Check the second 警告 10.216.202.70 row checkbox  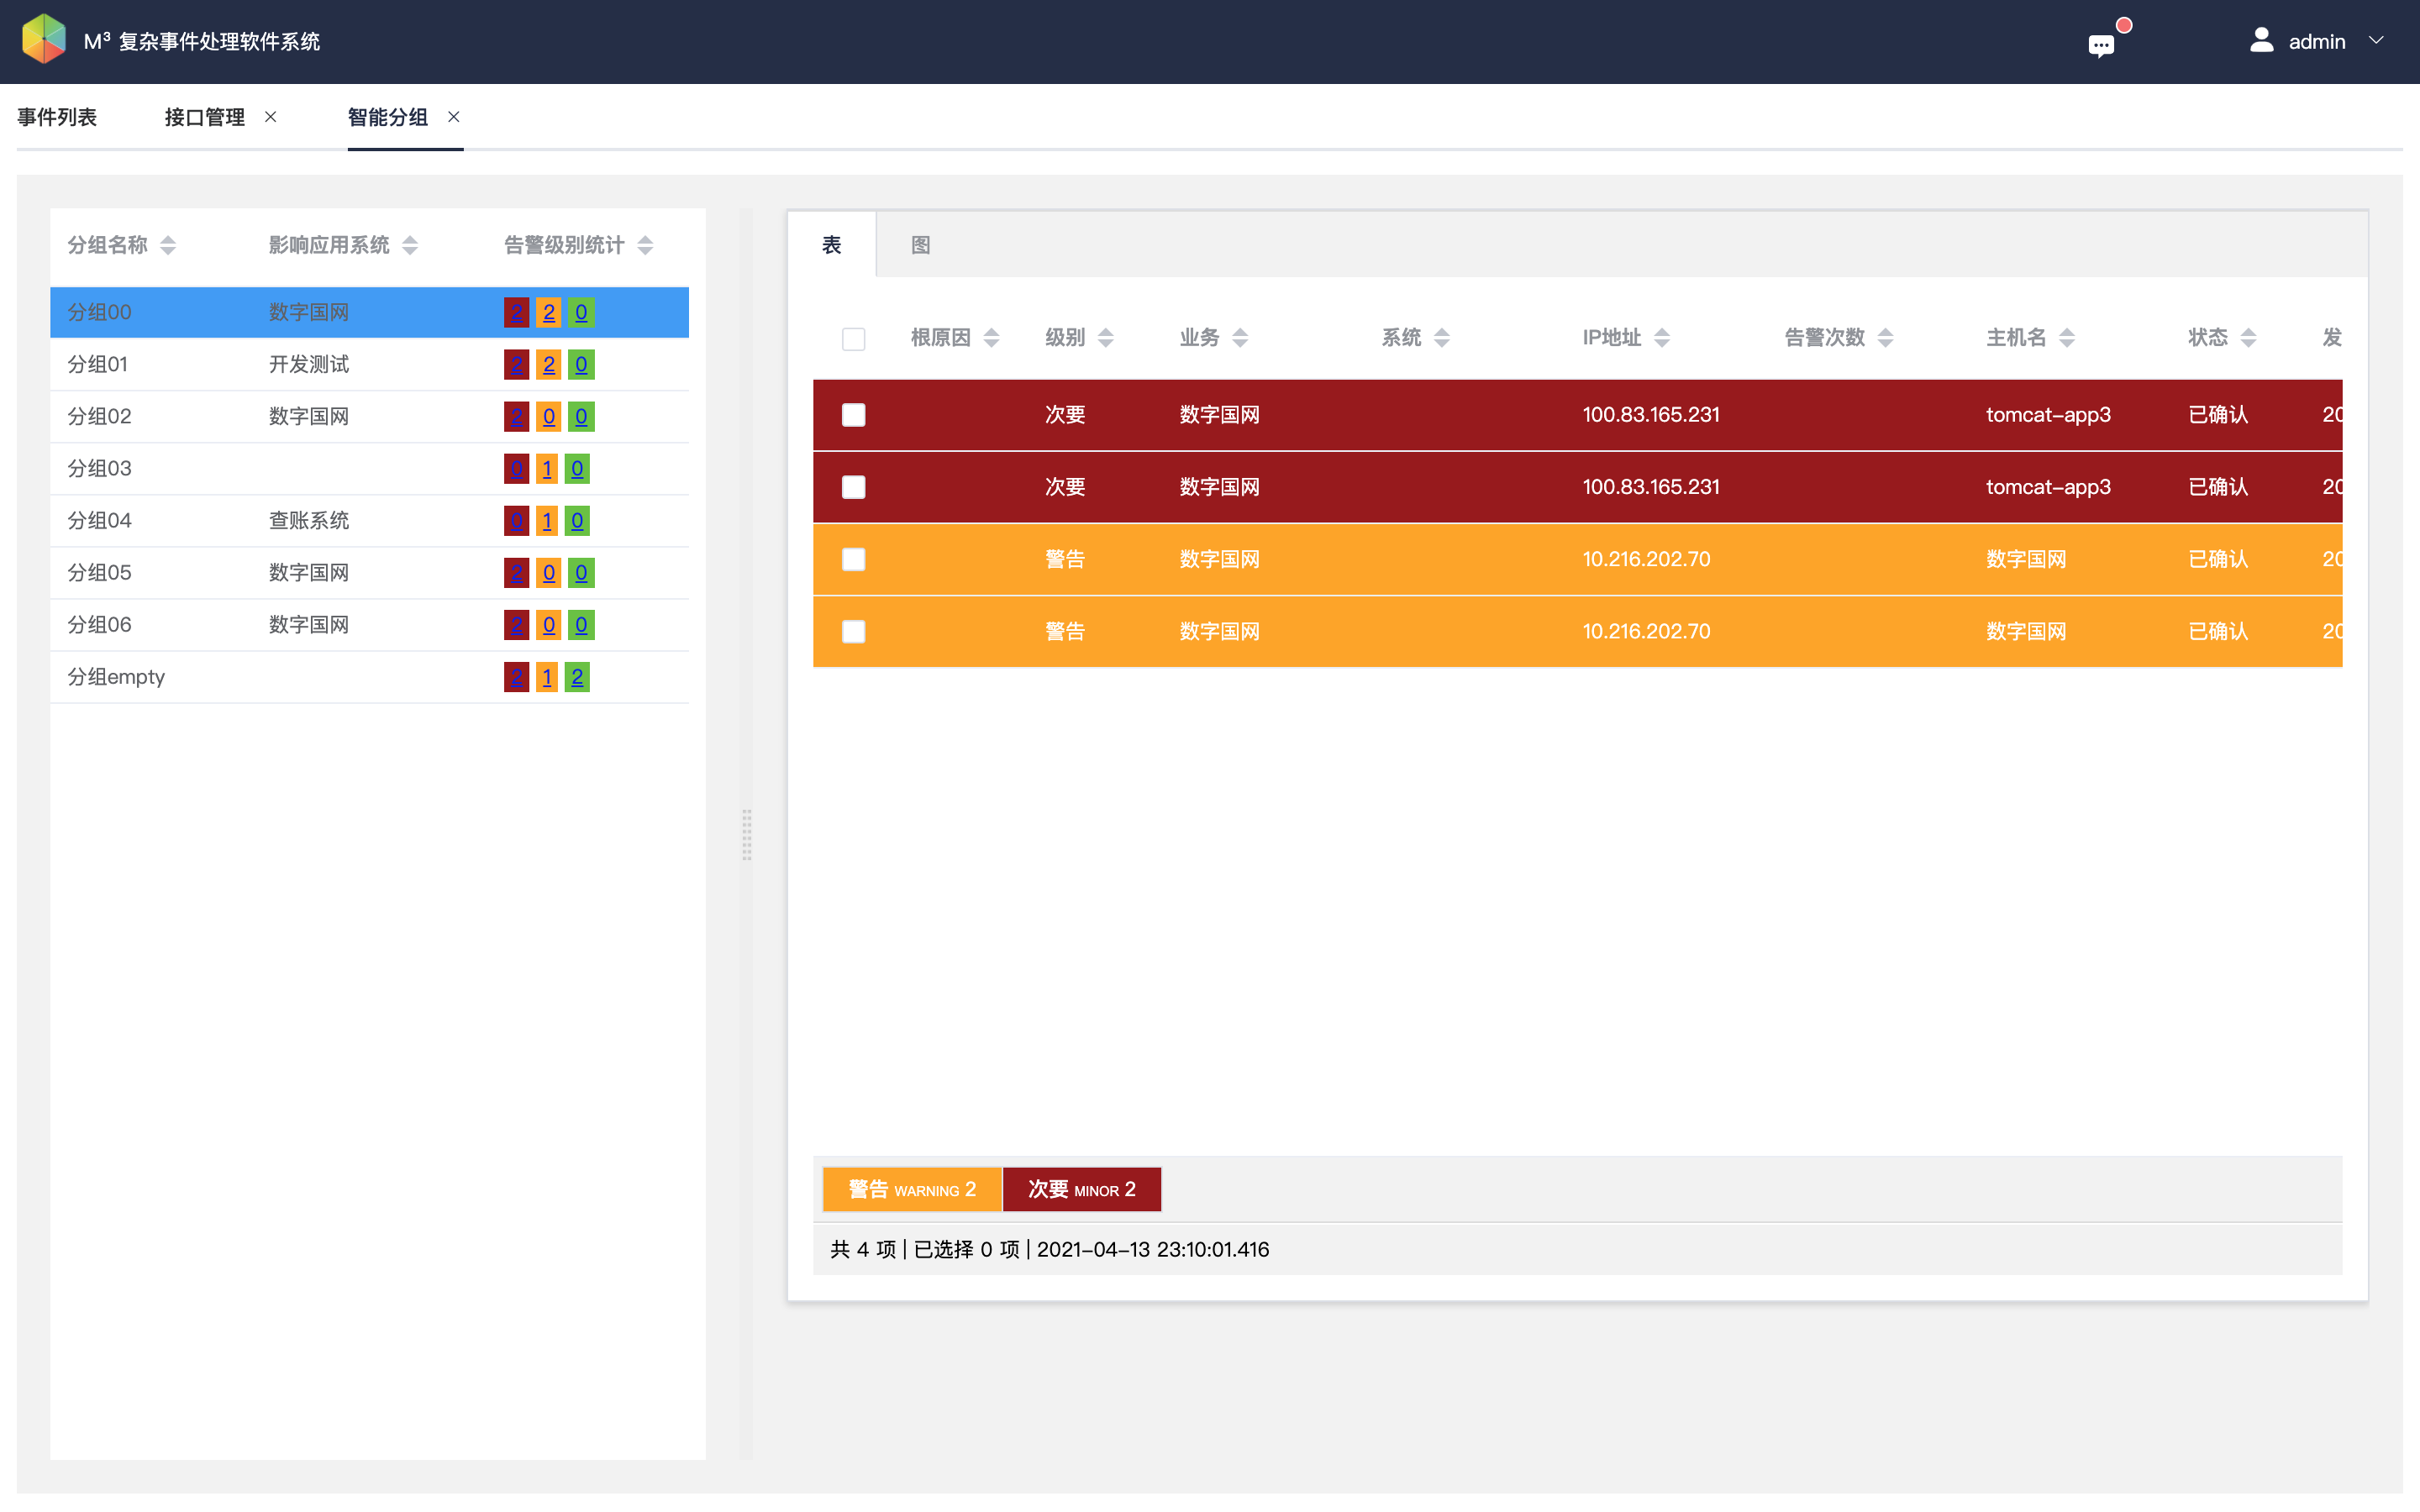pos(853,631)
